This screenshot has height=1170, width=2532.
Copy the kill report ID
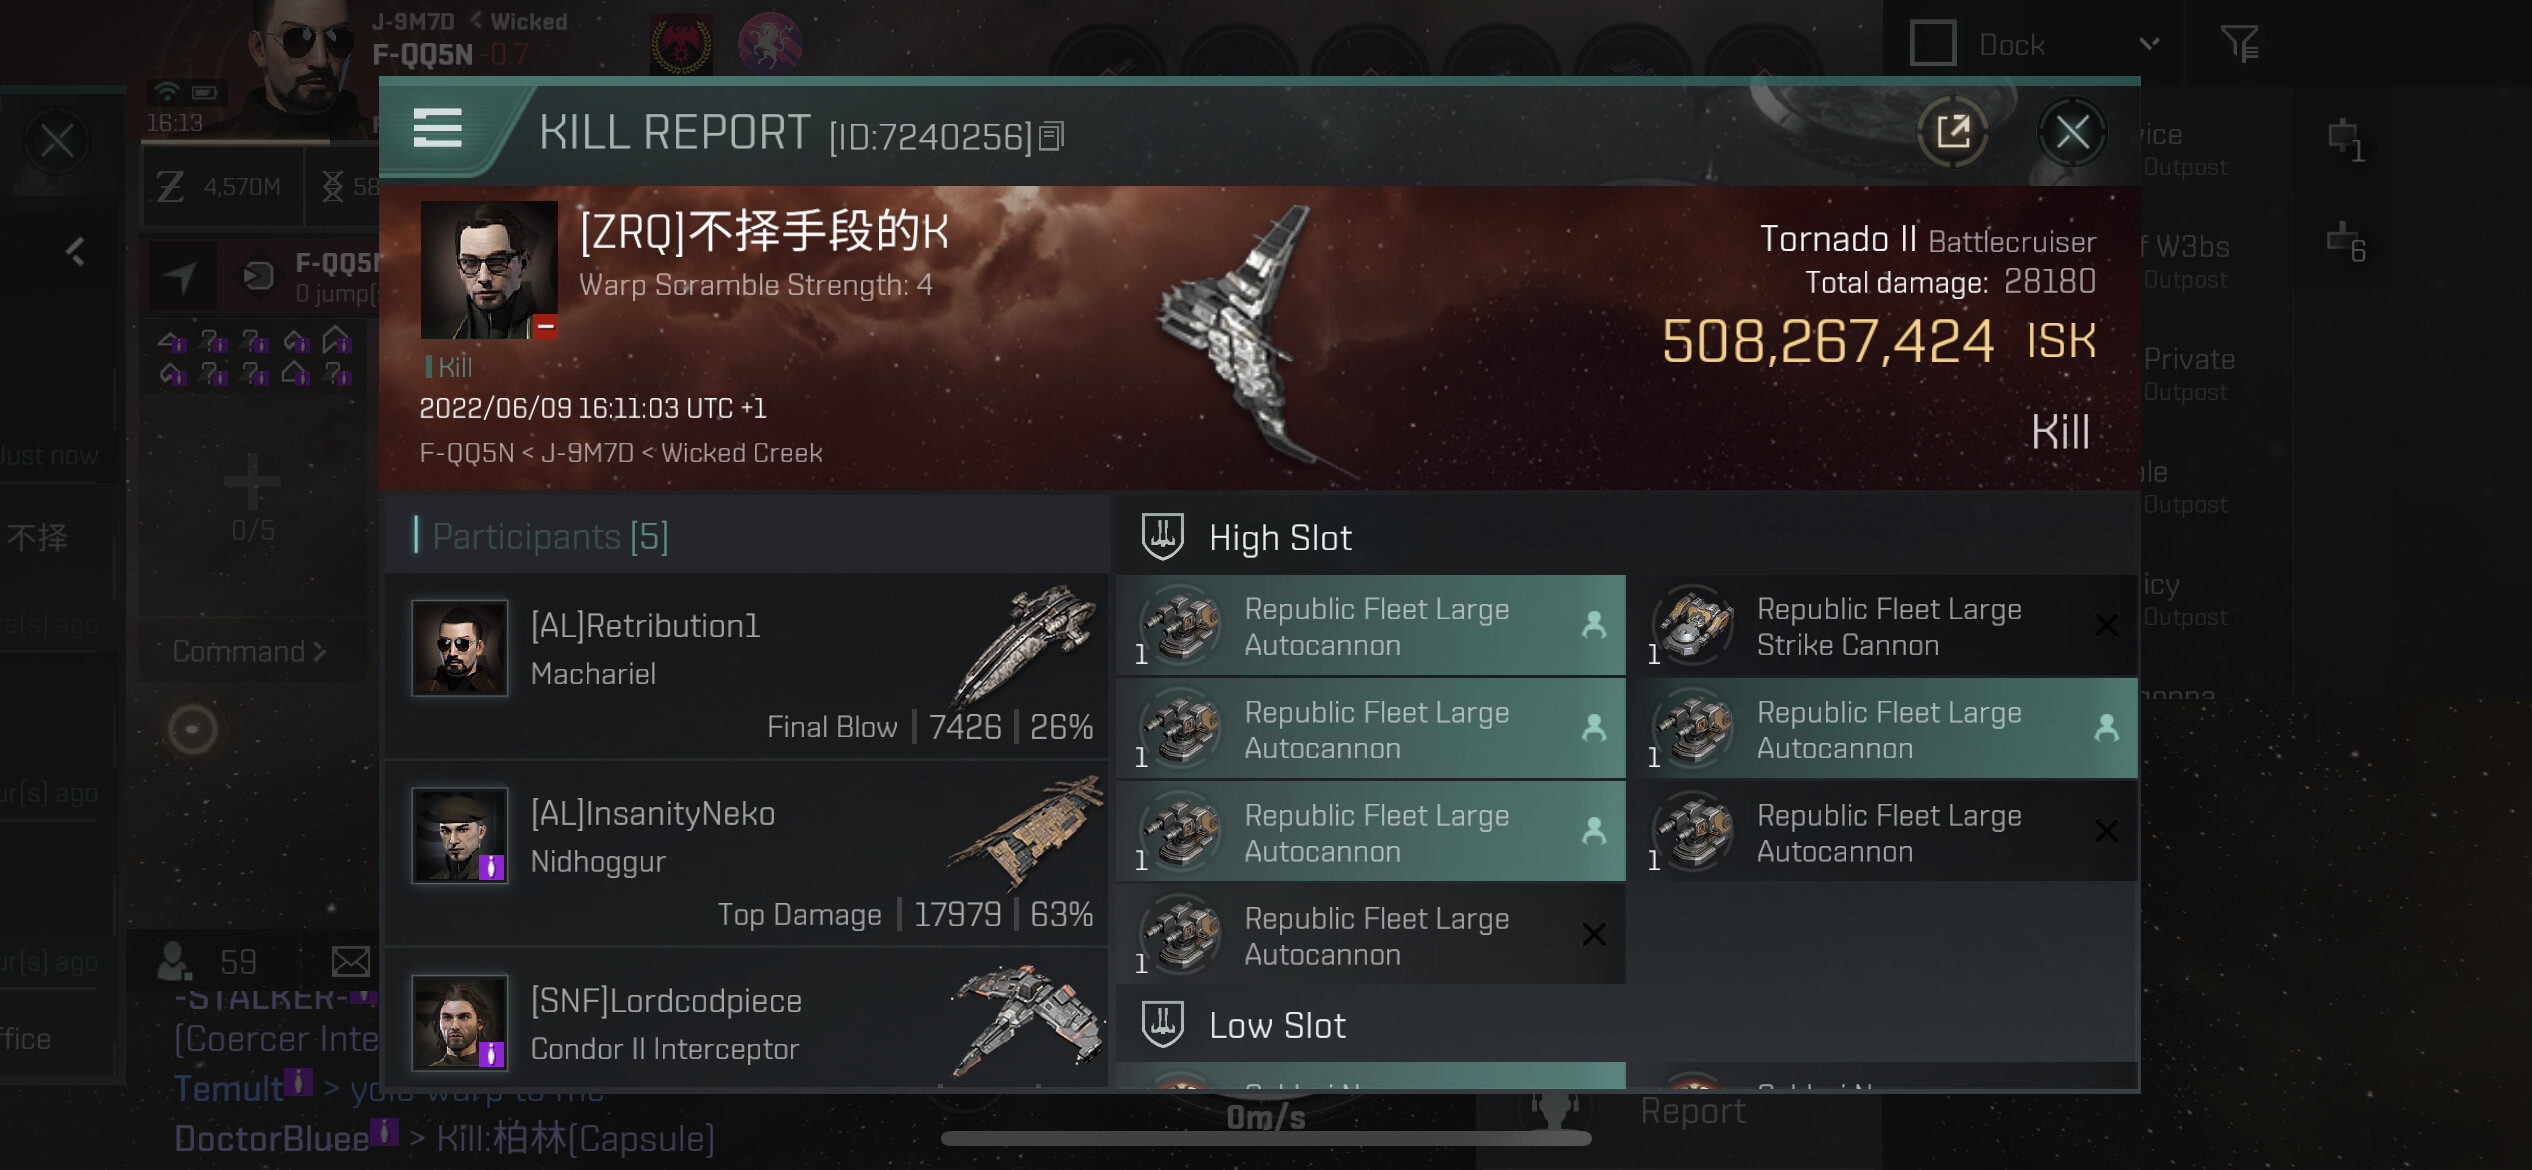pyautogui.click(x=1052, y=136)
